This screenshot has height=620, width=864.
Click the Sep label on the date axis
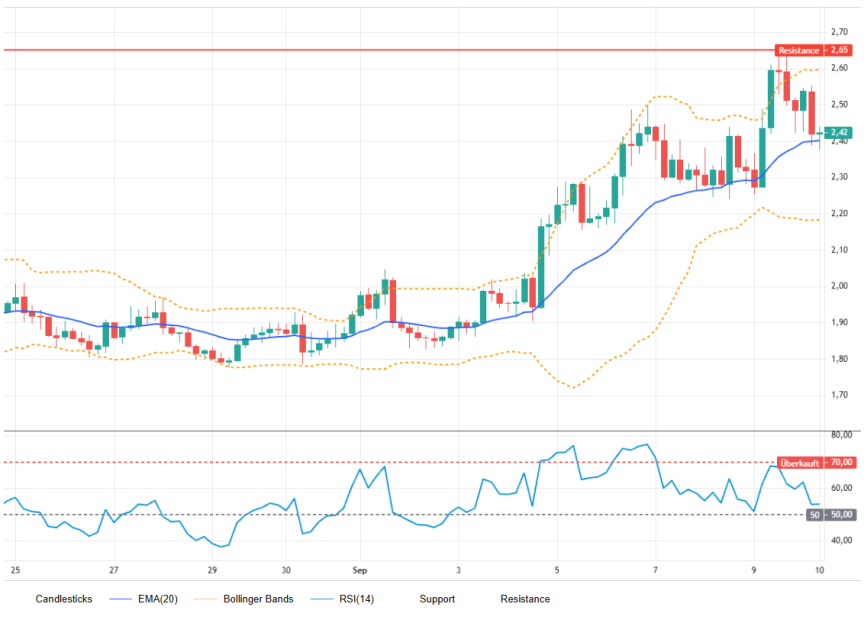coord(360,570)
